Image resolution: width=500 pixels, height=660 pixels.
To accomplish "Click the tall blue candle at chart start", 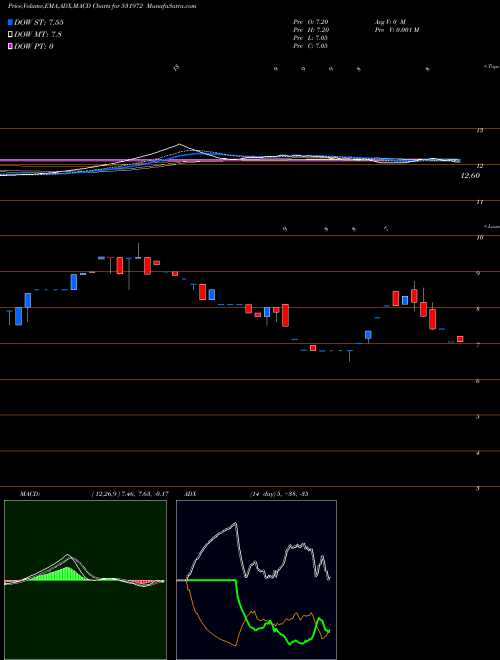I will (18, 316).
